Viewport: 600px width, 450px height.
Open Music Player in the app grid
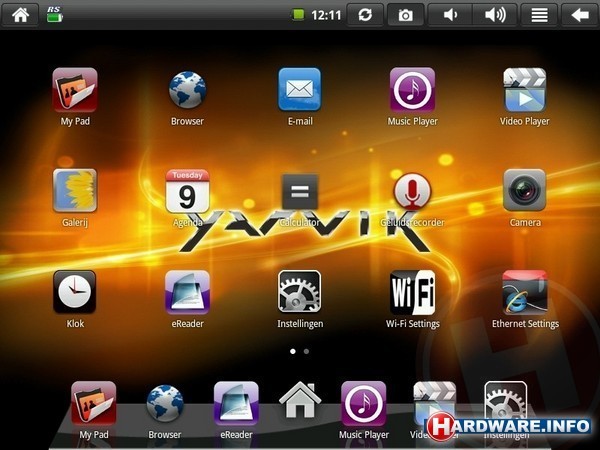point(412,90)
